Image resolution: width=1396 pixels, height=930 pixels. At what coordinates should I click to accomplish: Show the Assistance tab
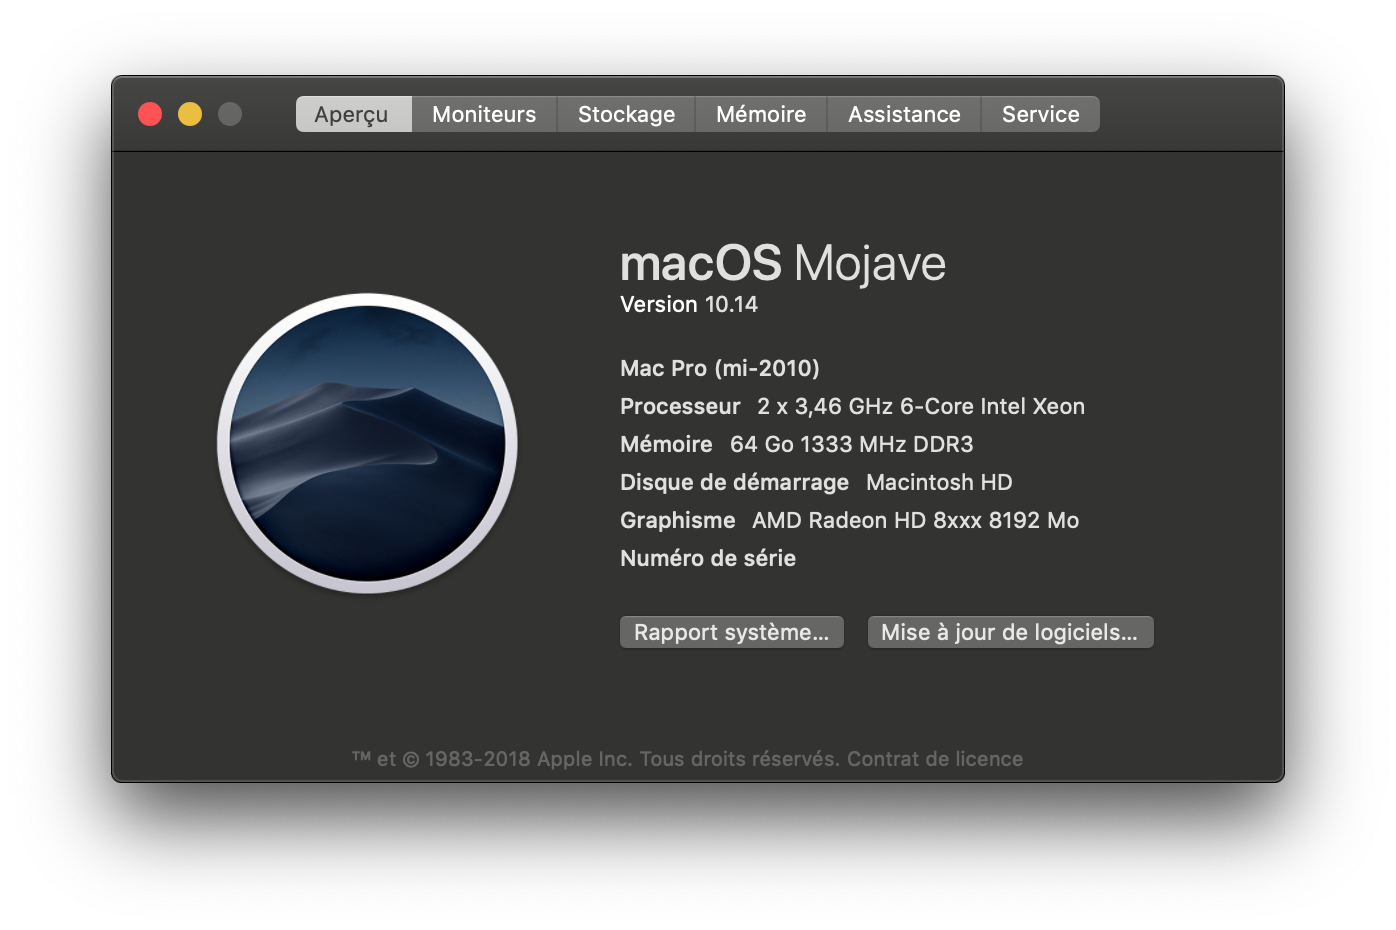[x=904, y=114]
